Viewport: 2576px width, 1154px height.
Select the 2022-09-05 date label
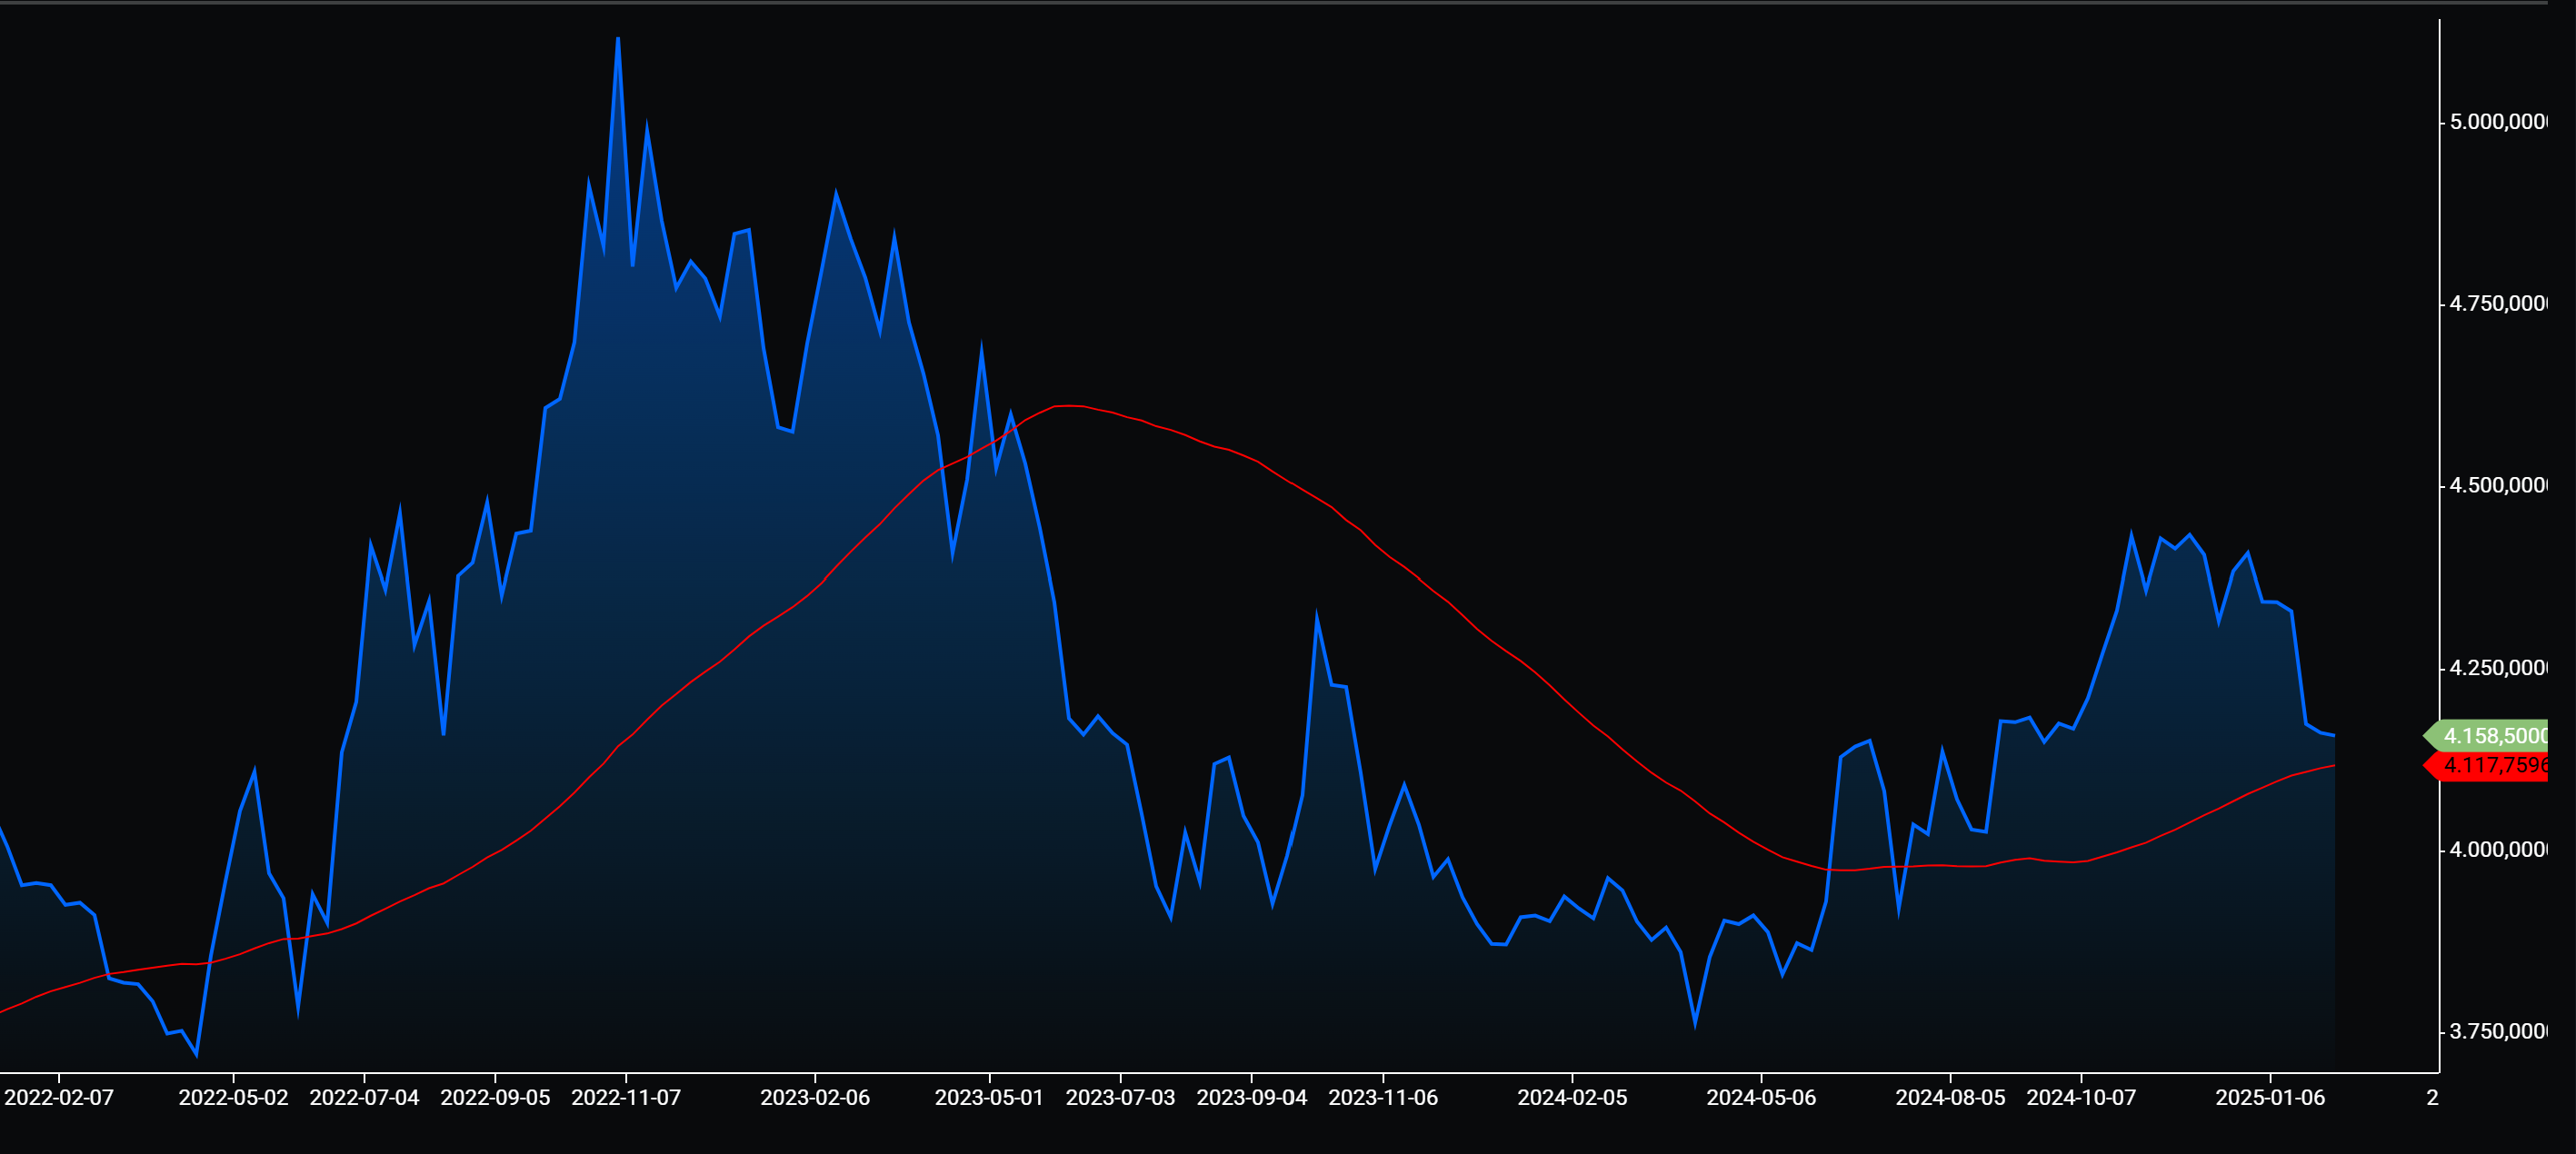[x=495, y=1098]
